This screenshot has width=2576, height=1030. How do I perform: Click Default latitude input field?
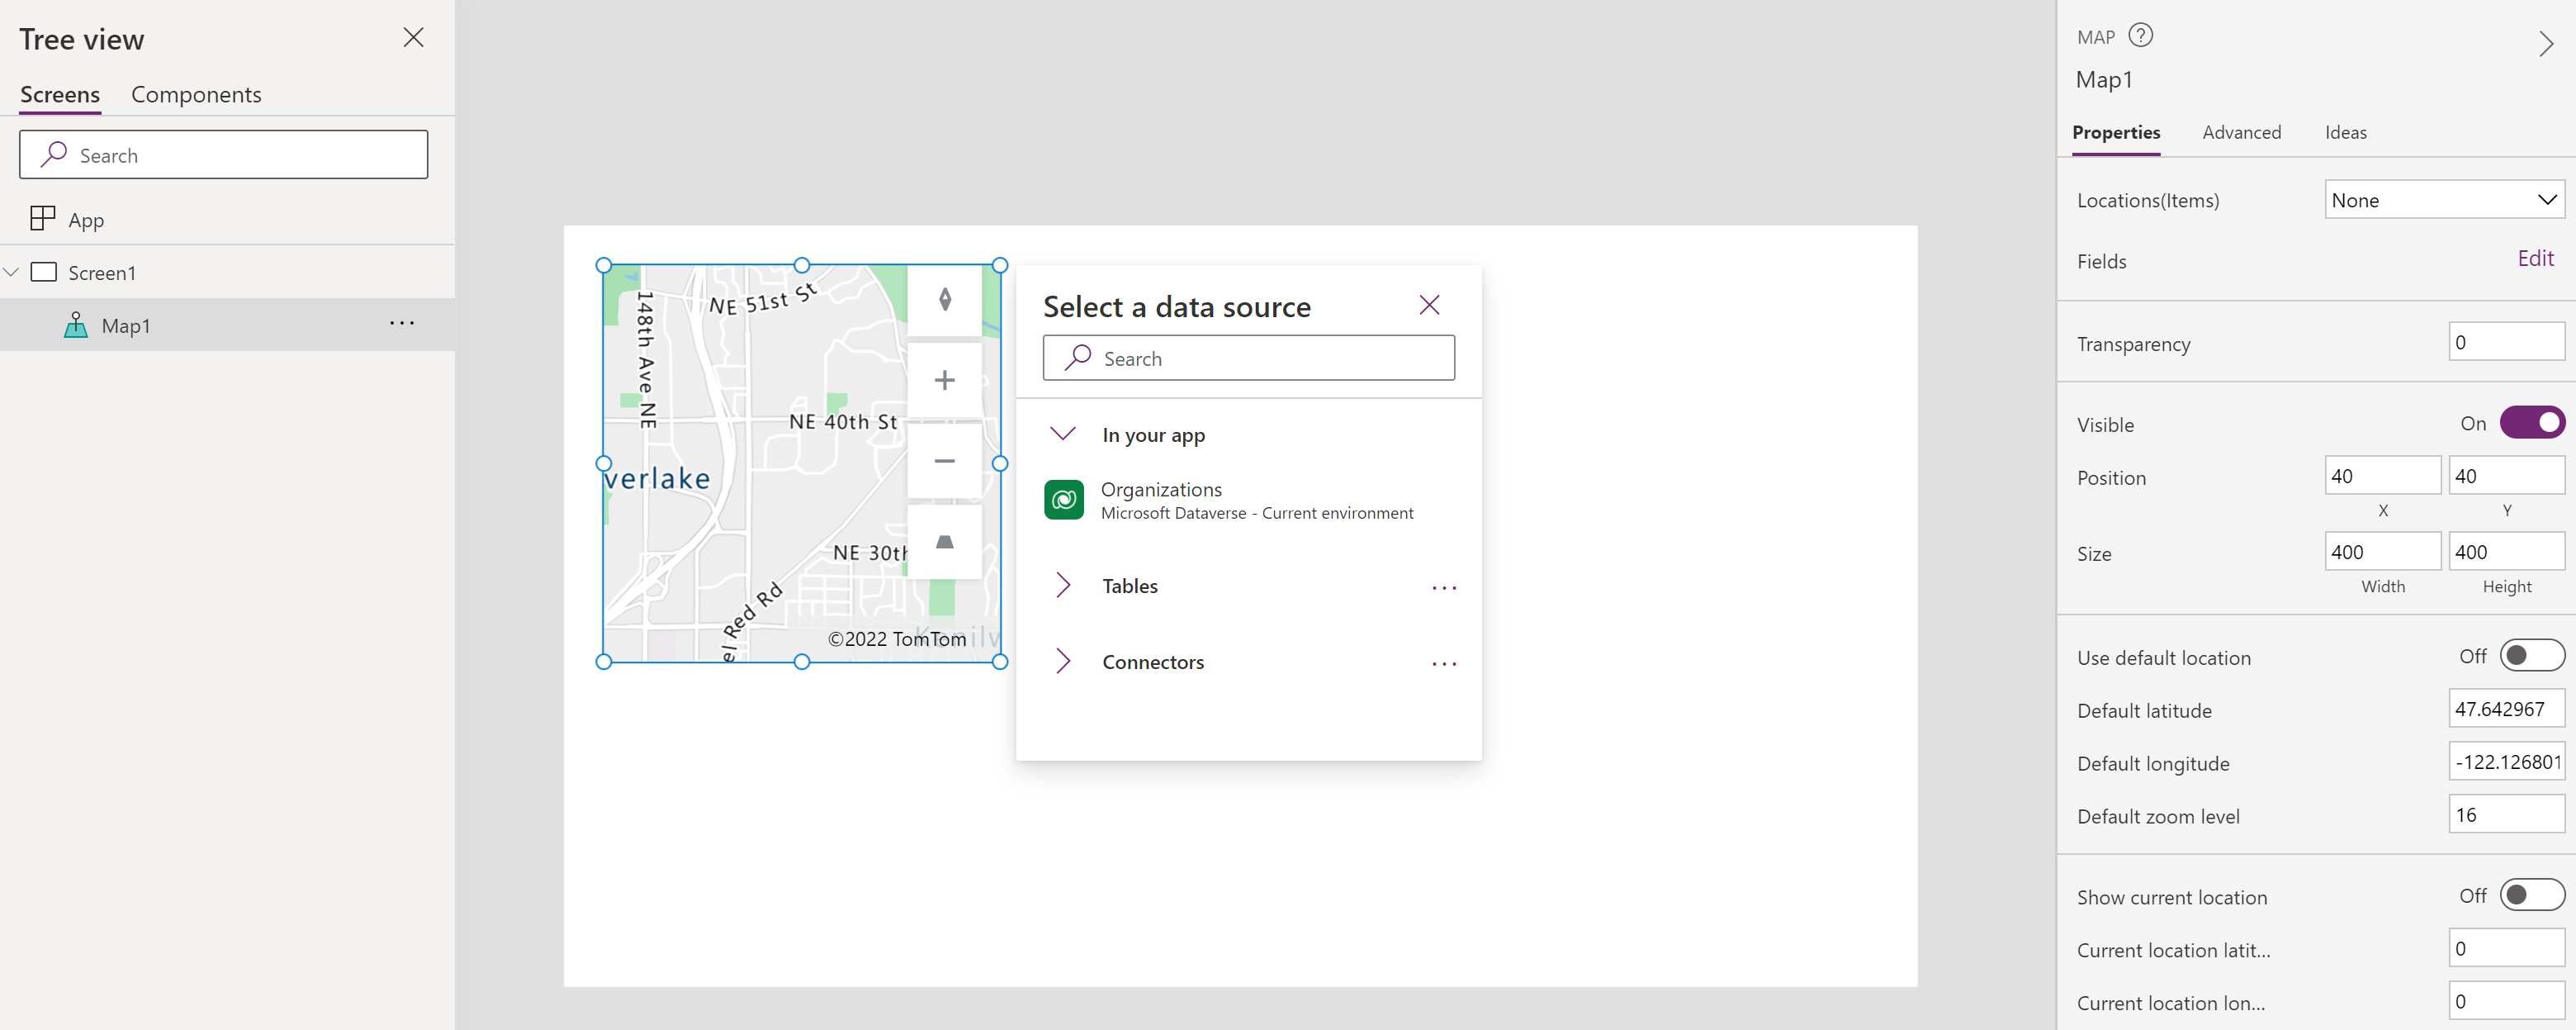pyautogui.click(x=2505, y=708)
